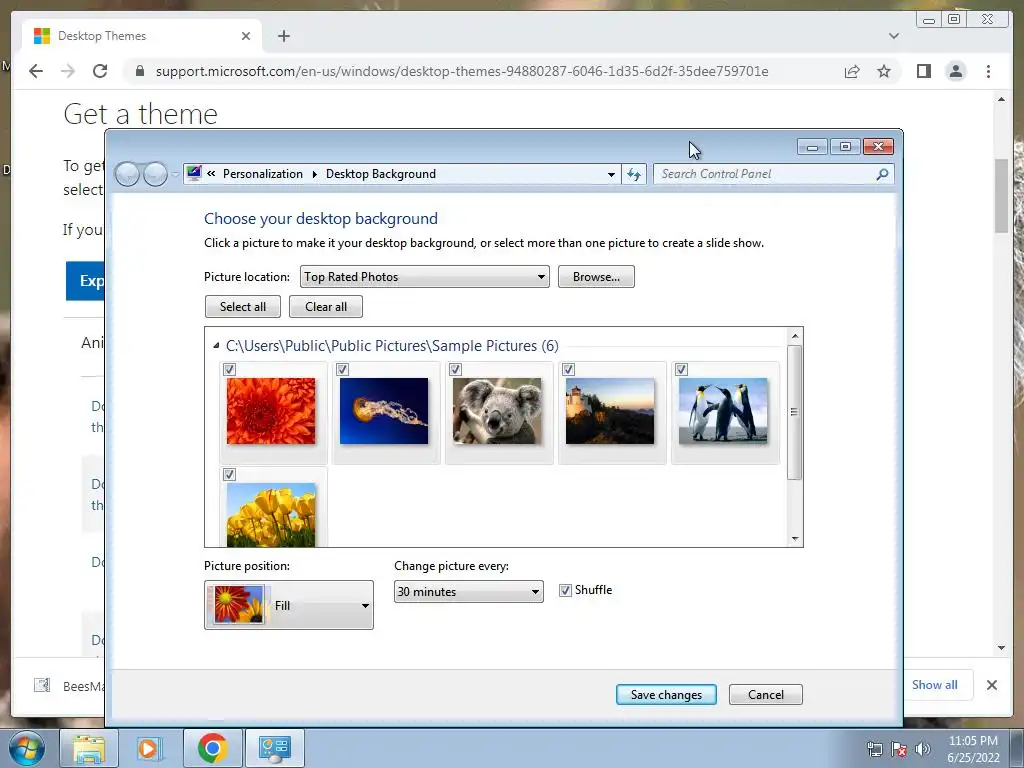Uncheck the jellyfish picture checkbox
1024x768 pixels.
342,370
